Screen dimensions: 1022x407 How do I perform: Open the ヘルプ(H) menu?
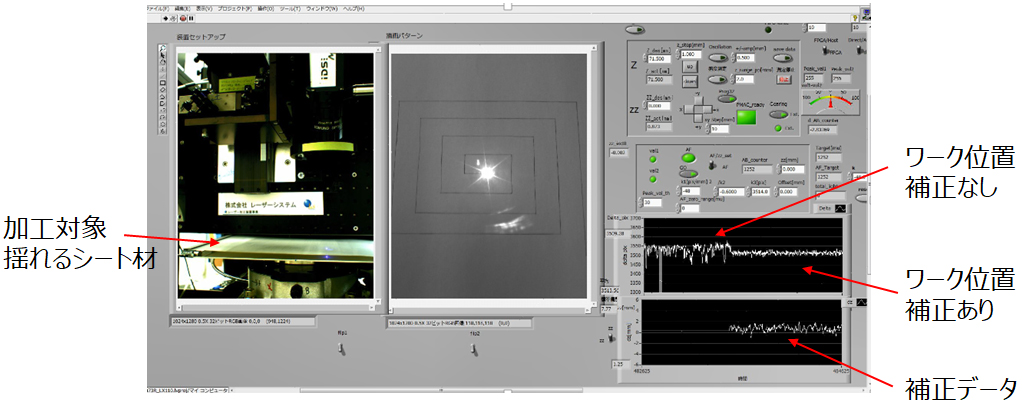(x=354, y=9)
